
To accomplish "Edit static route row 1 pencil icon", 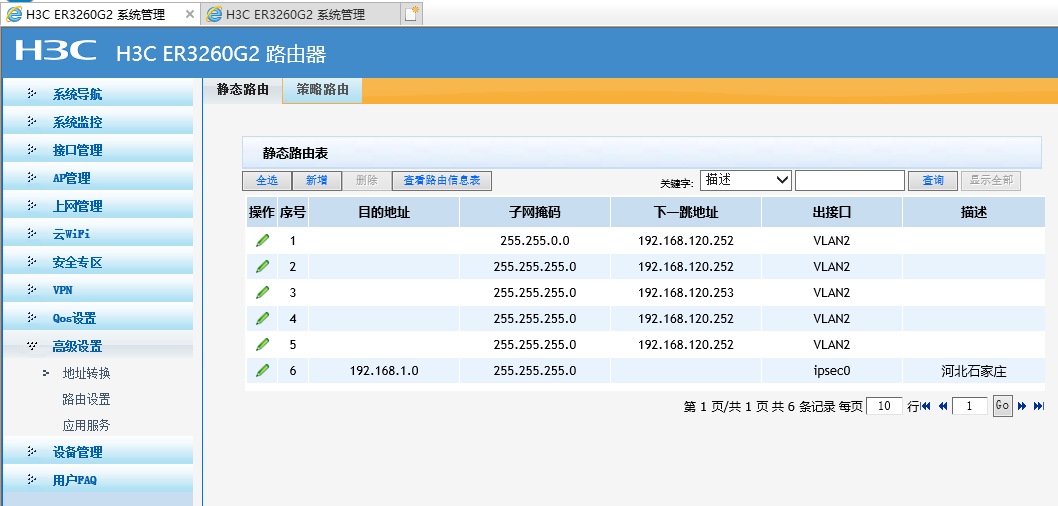I will click(262, 240).
